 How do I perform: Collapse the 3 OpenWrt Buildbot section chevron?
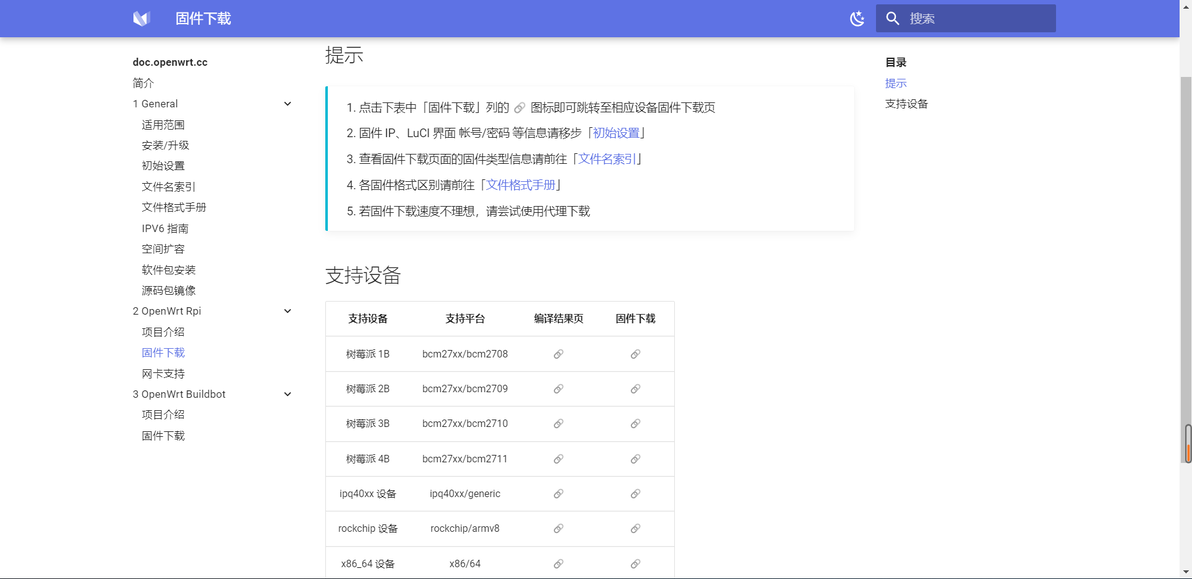(x=287, y=394)
